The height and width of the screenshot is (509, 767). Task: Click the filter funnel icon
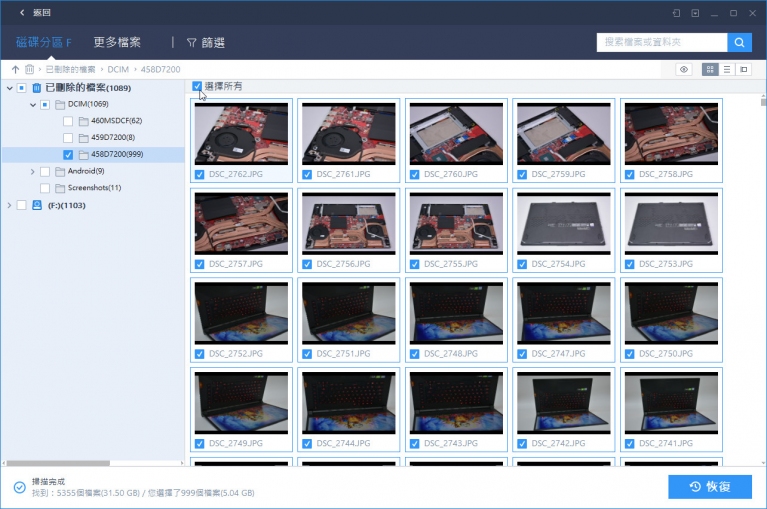click(x=191, y=43)
